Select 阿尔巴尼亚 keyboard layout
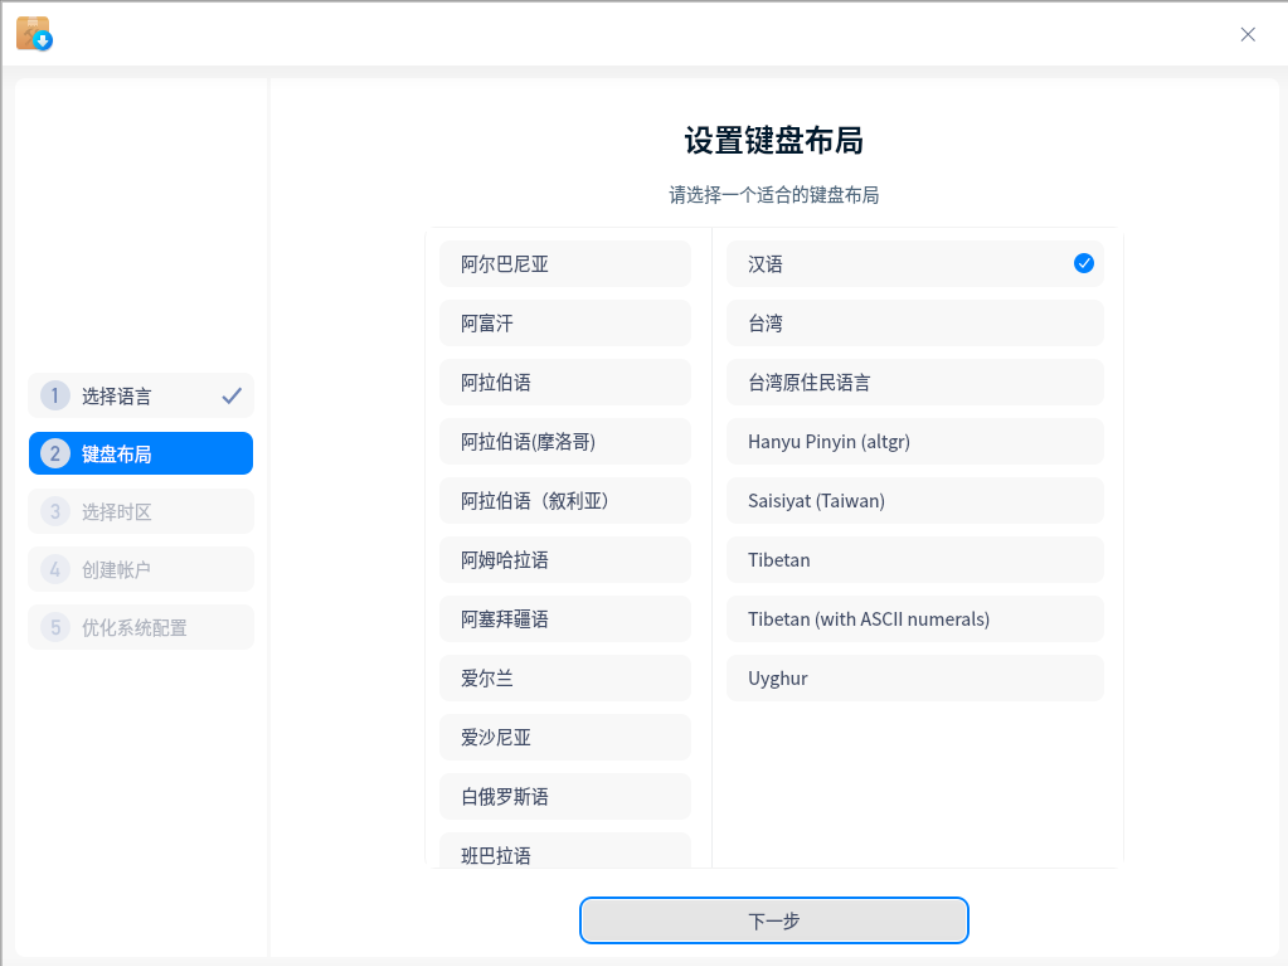The width and height of the screenshot is (1288, 966). [x=565, y=263]
